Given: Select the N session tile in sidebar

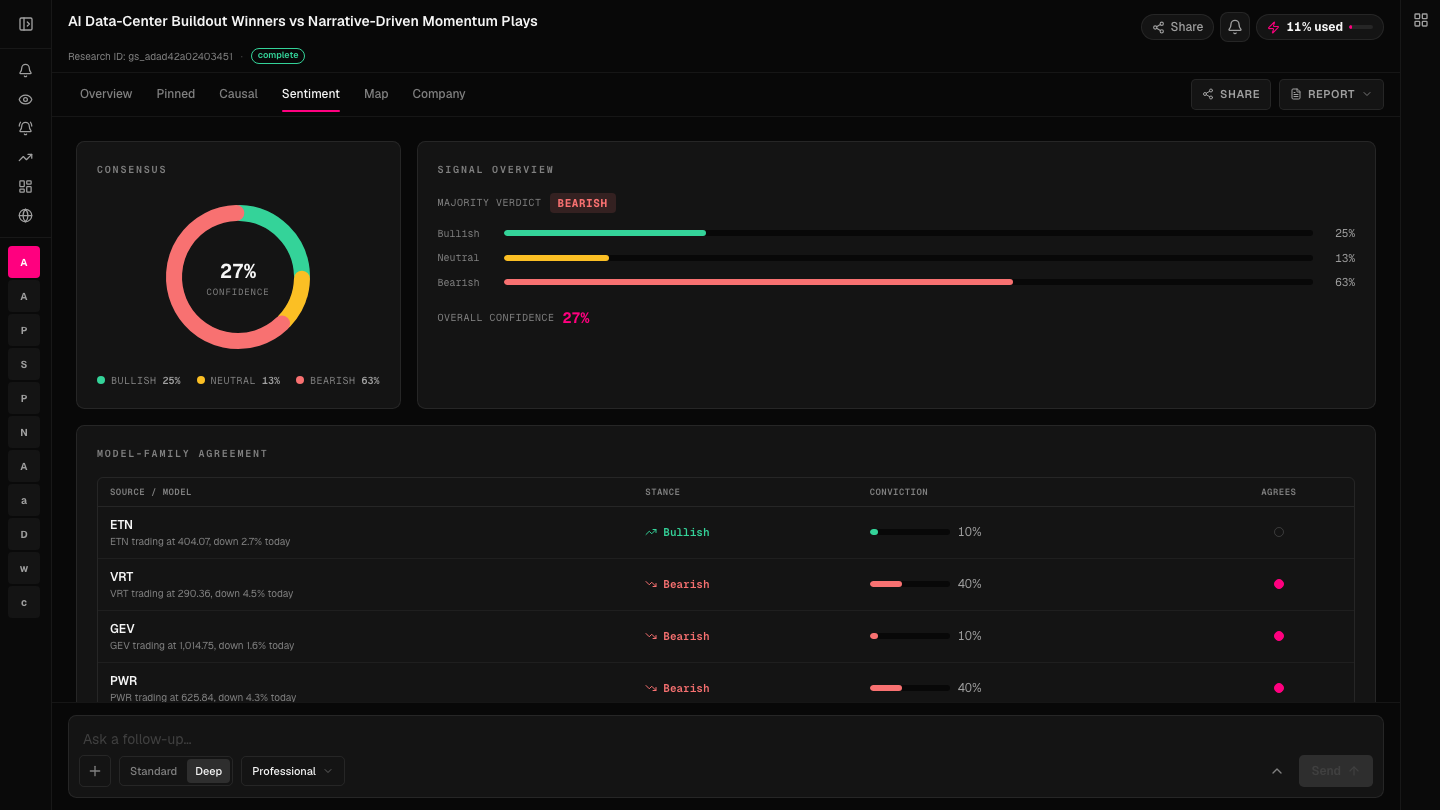Looking at the screenshot, I should point(24,432).
